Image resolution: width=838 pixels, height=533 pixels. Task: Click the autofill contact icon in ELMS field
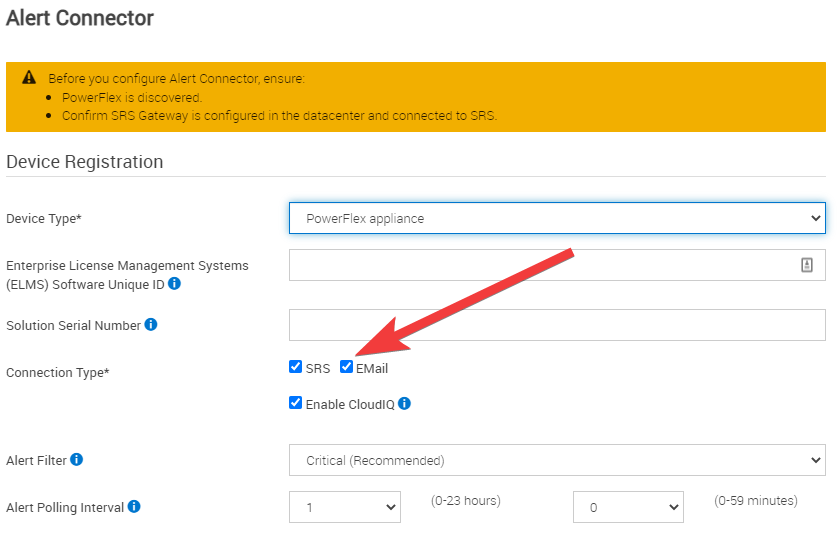coord(807,265)
